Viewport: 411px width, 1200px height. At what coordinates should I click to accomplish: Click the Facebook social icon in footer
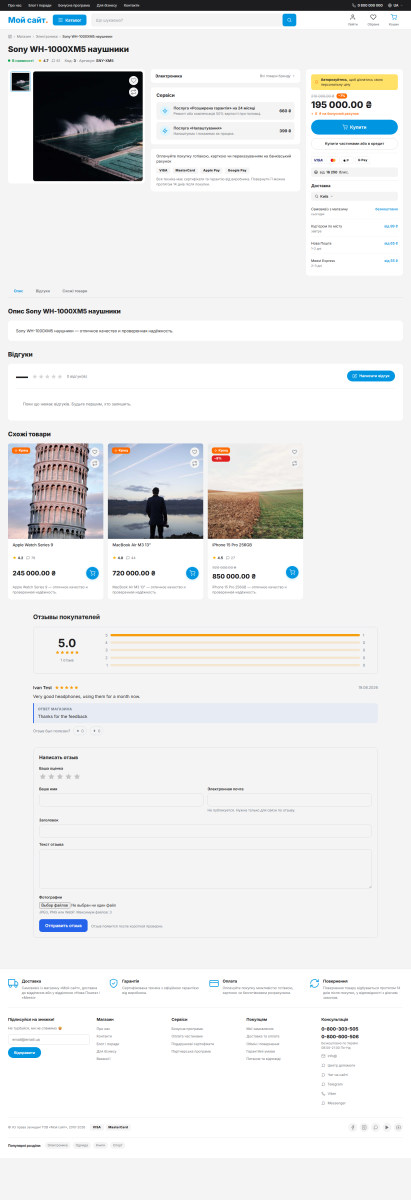(x=353, y=1127)
